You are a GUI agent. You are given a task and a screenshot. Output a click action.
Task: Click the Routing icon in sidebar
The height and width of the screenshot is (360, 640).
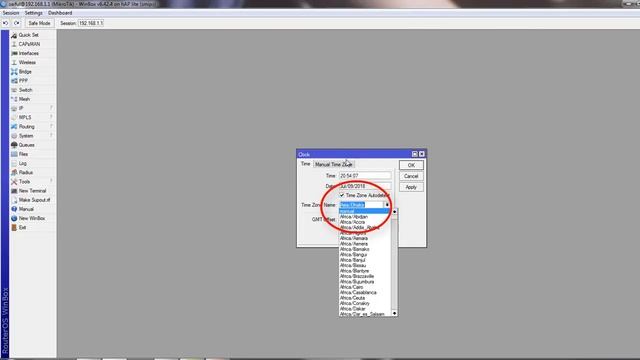click(14, 127)
